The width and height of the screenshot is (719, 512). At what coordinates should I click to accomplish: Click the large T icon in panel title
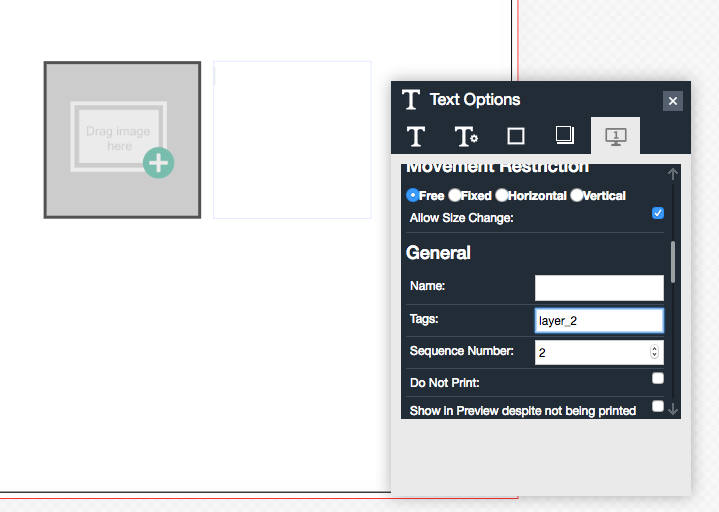click(x=410, y=100)
